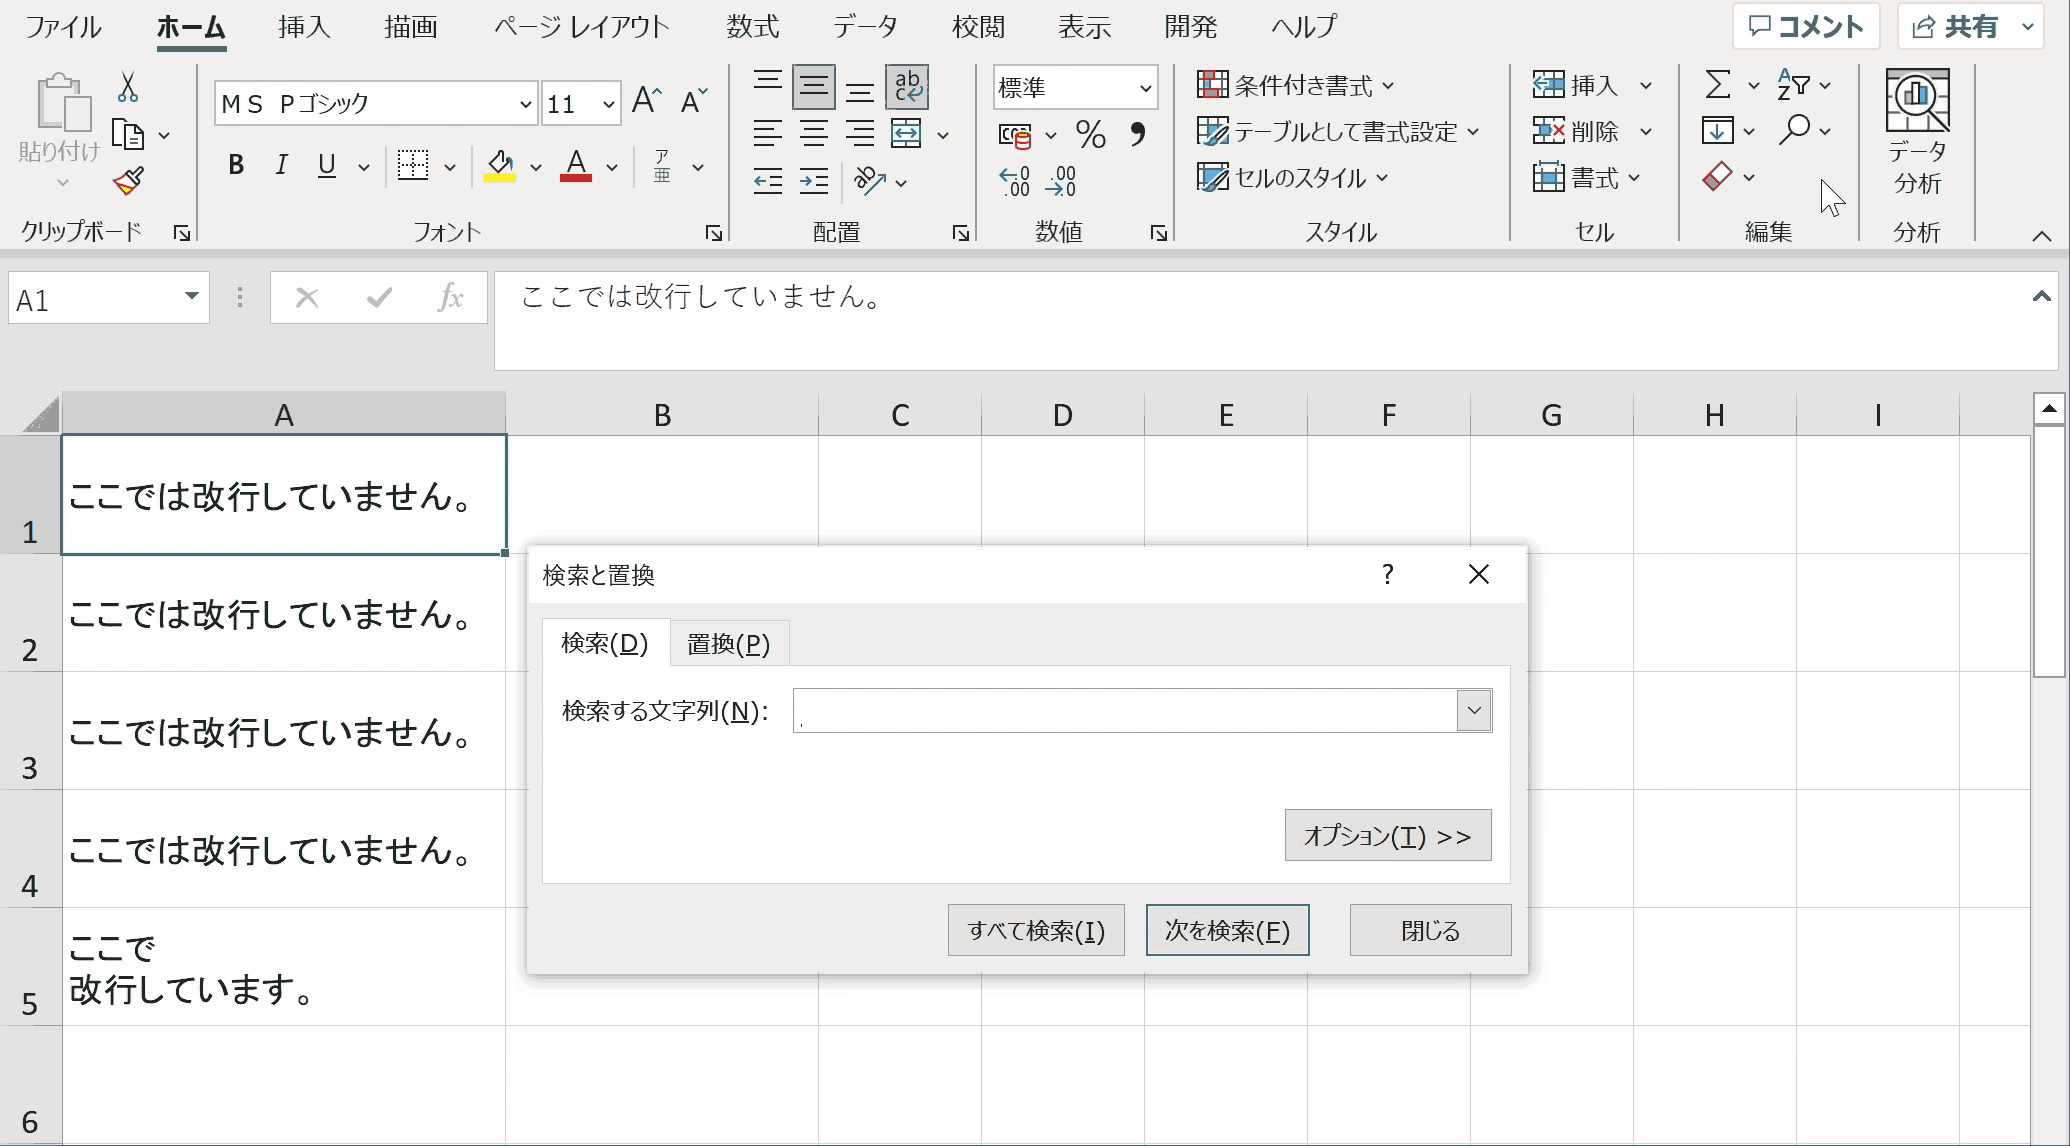Align text right icon
This screenshot has height=1146, width=2070.
click(860, 134)
